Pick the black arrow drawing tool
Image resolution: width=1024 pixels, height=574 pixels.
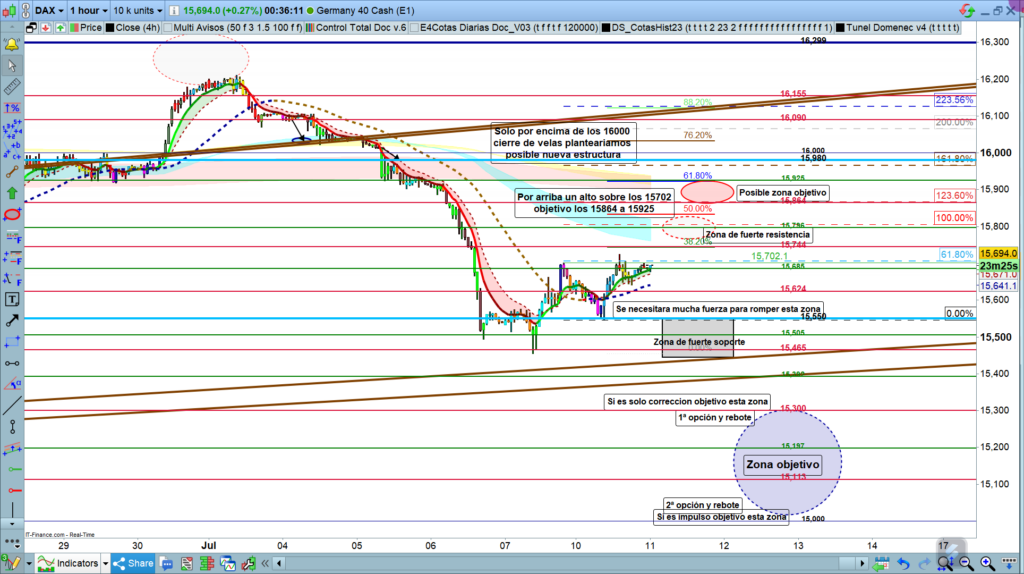12,320
